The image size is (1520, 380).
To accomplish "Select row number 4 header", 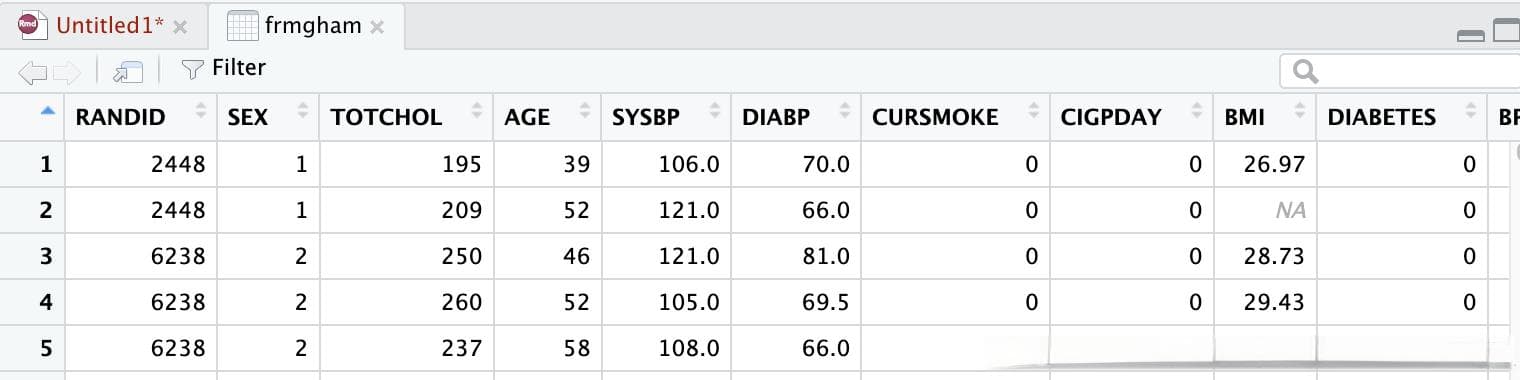I will click(45, 302).
